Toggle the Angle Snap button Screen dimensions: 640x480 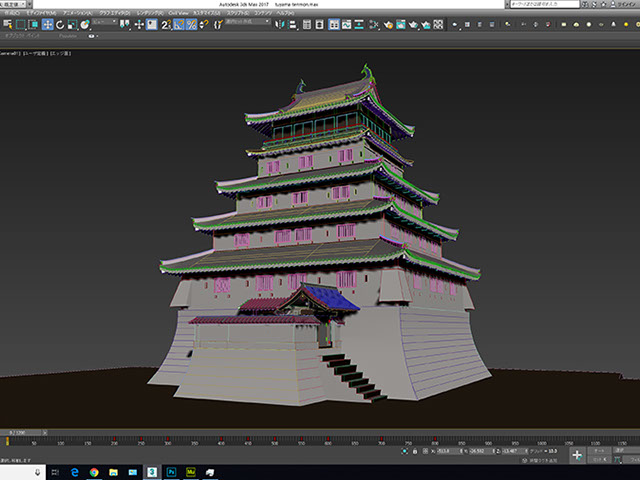[178, 25]
